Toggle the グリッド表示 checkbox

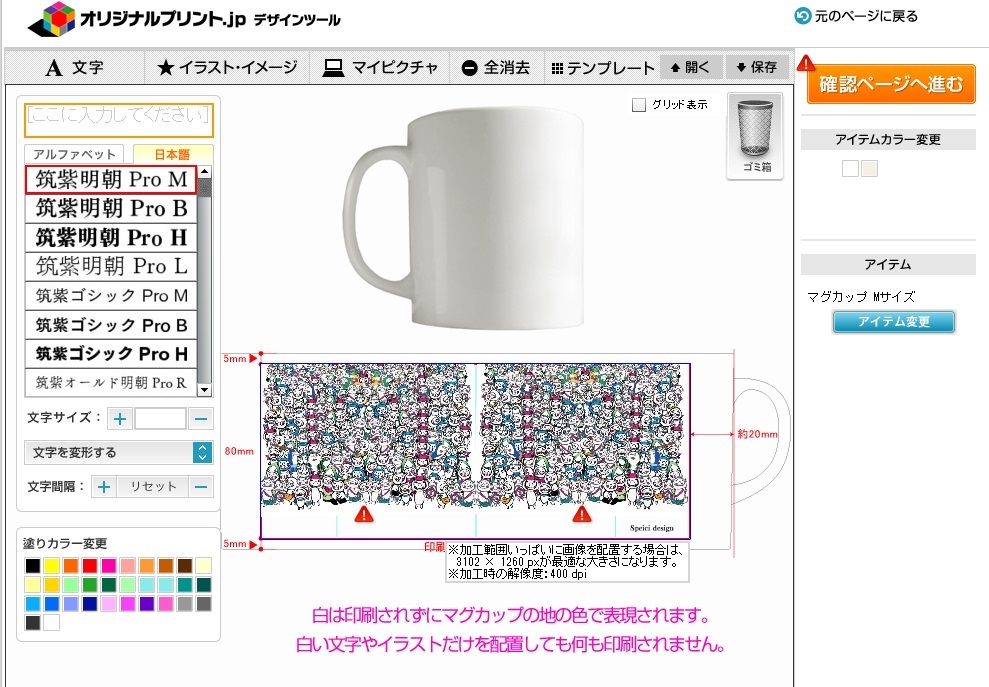click(x=639, y=105)
